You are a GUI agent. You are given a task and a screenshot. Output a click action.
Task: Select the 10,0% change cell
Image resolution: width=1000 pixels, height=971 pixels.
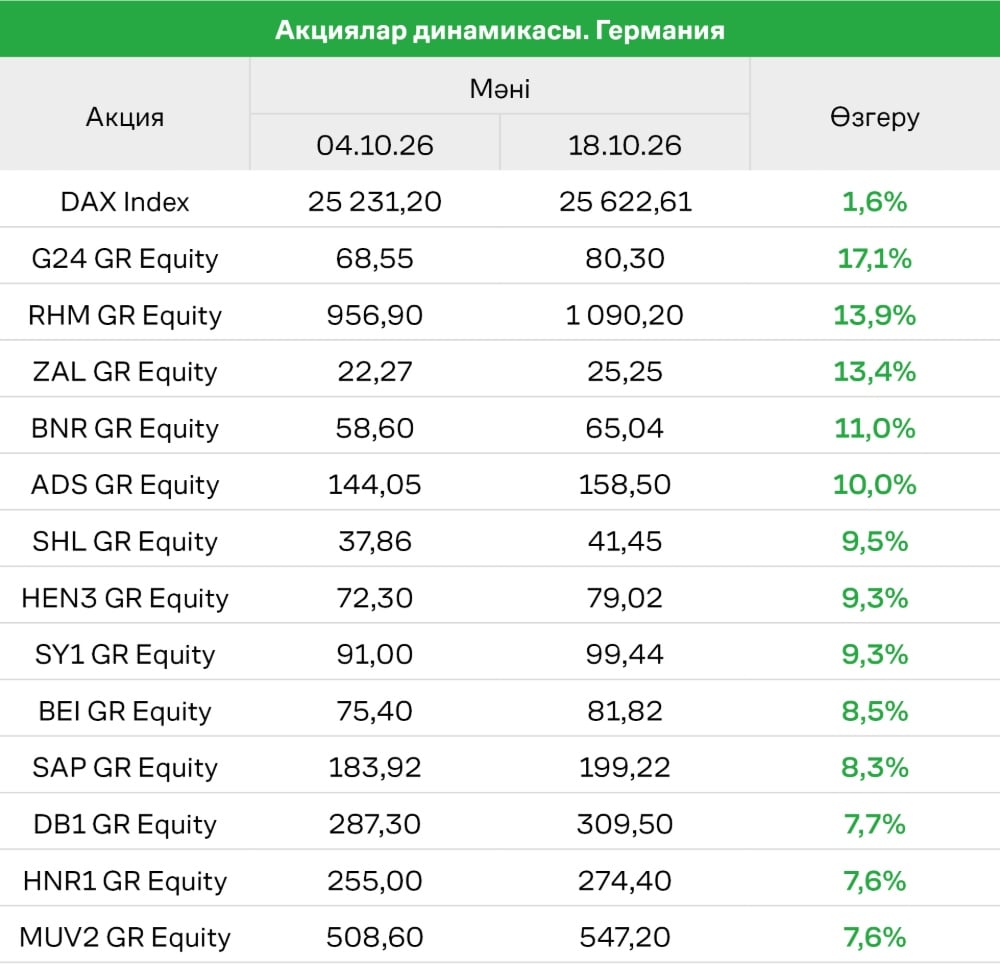pos(875,485)
